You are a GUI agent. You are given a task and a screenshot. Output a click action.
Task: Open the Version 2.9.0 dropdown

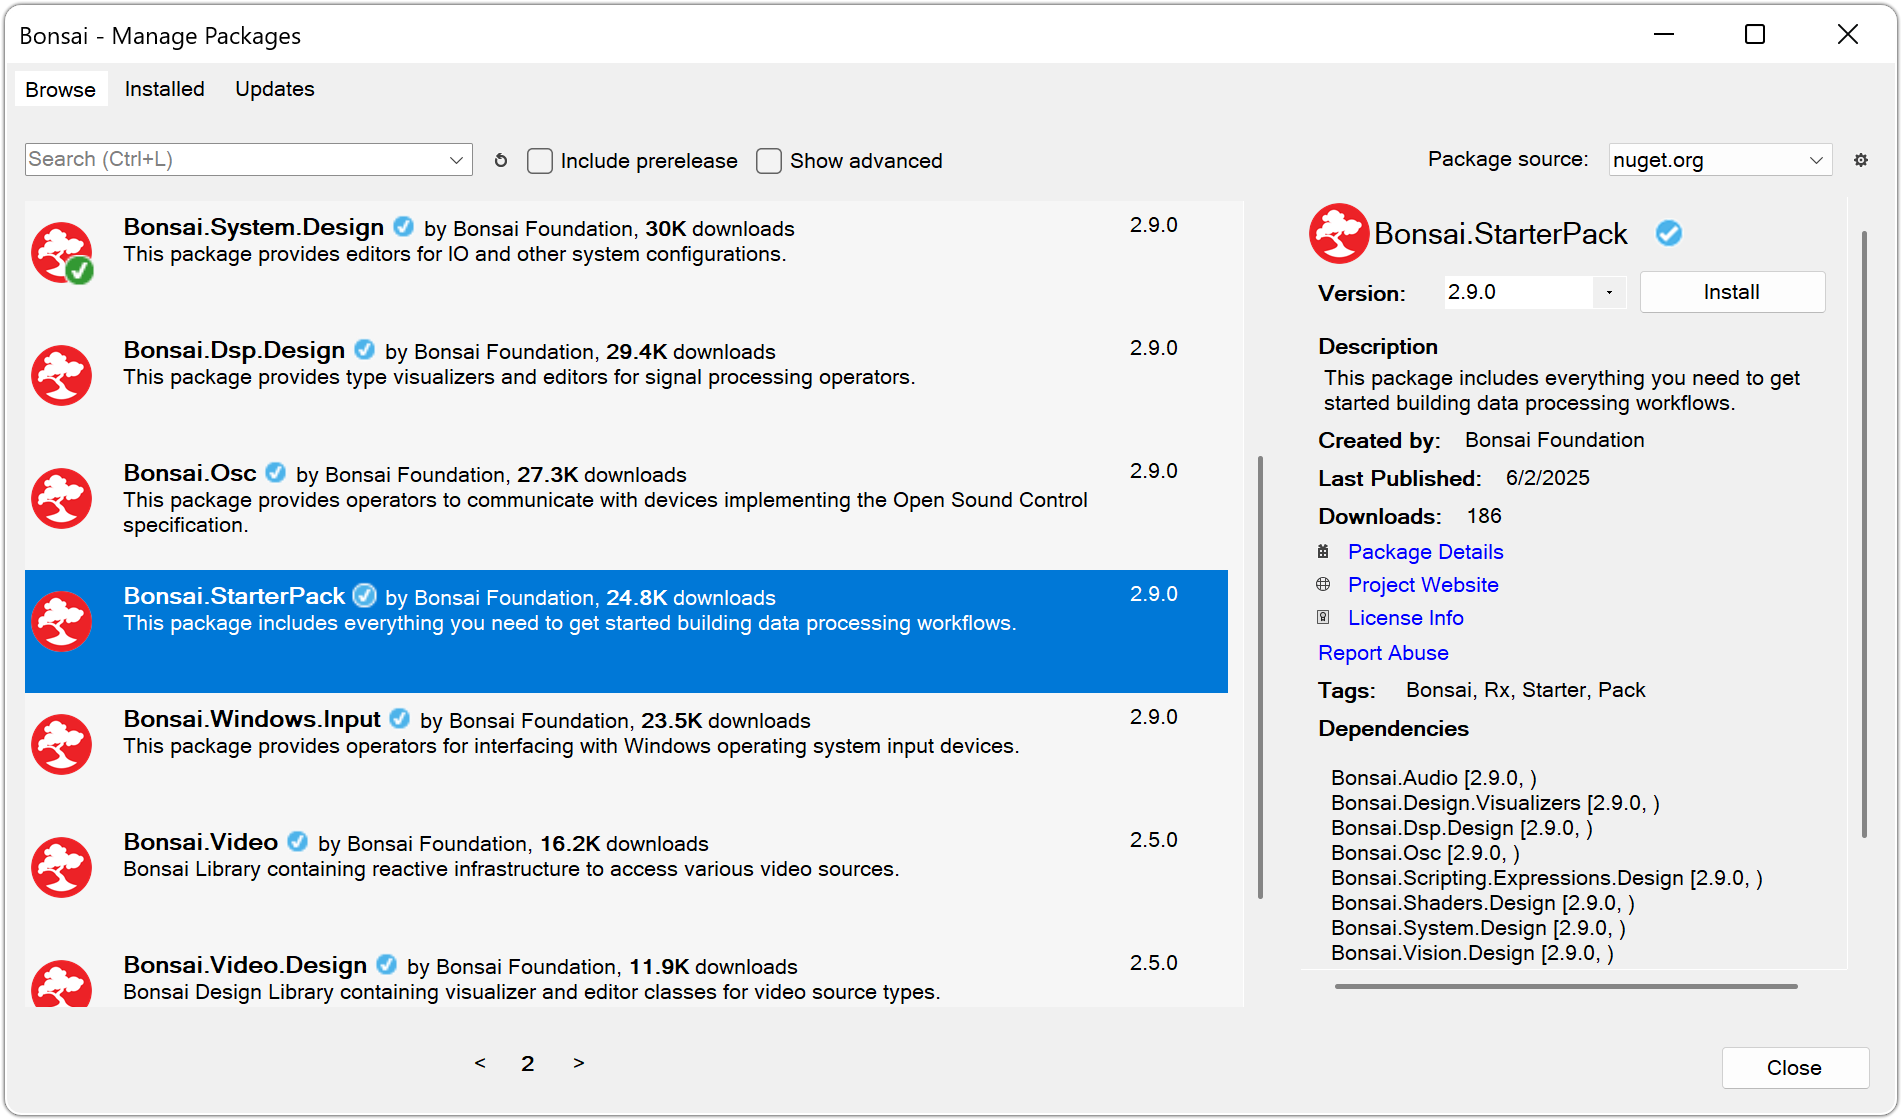point(1609,293)
